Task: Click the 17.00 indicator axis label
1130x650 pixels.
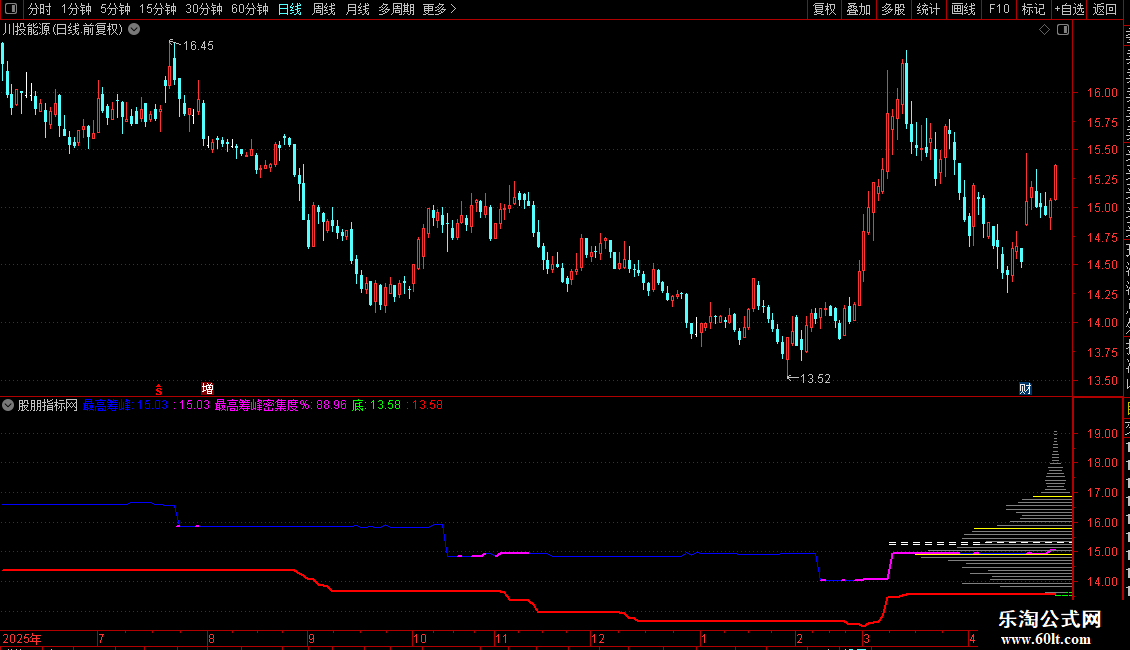Action: (x=1103, y=493)
